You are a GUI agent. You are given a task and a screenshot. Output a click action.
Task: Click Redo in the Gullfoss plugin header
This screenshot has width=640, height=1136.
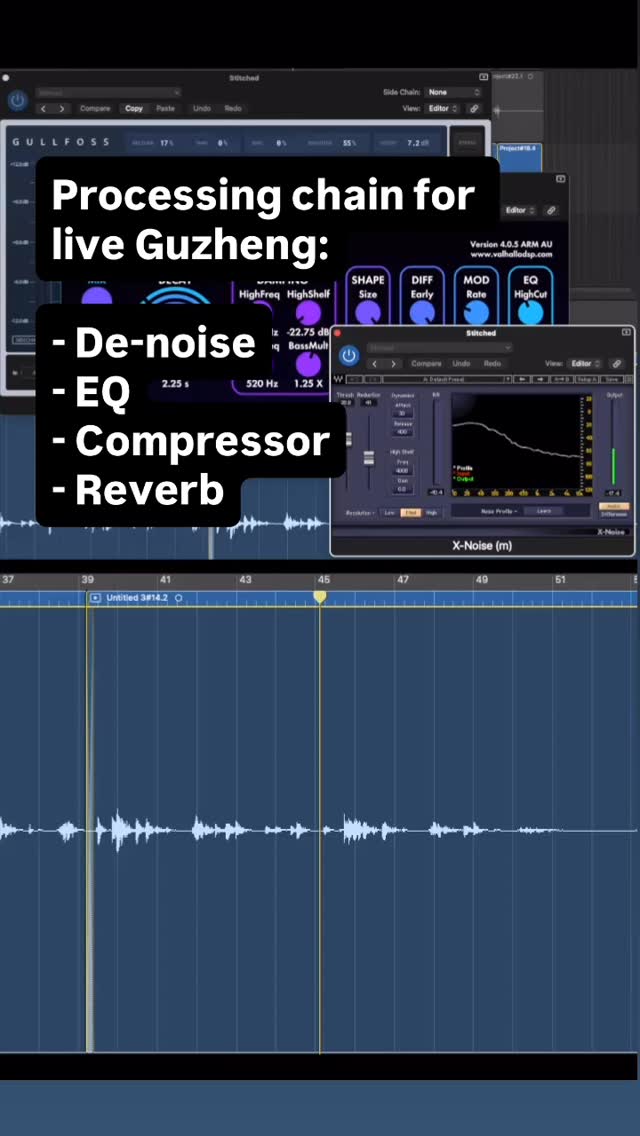[233, 109]
